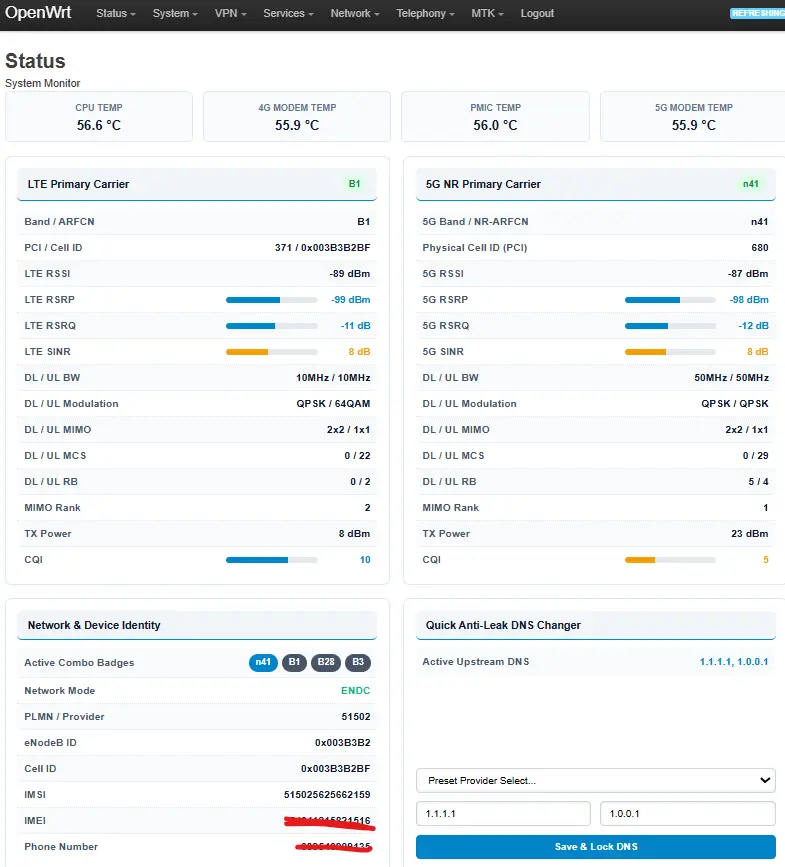The height and width of the screenshot is (867, 785).
Task: Click the LTE modulation value QPSK / 64QAM
Action: [x=333, y=404]
